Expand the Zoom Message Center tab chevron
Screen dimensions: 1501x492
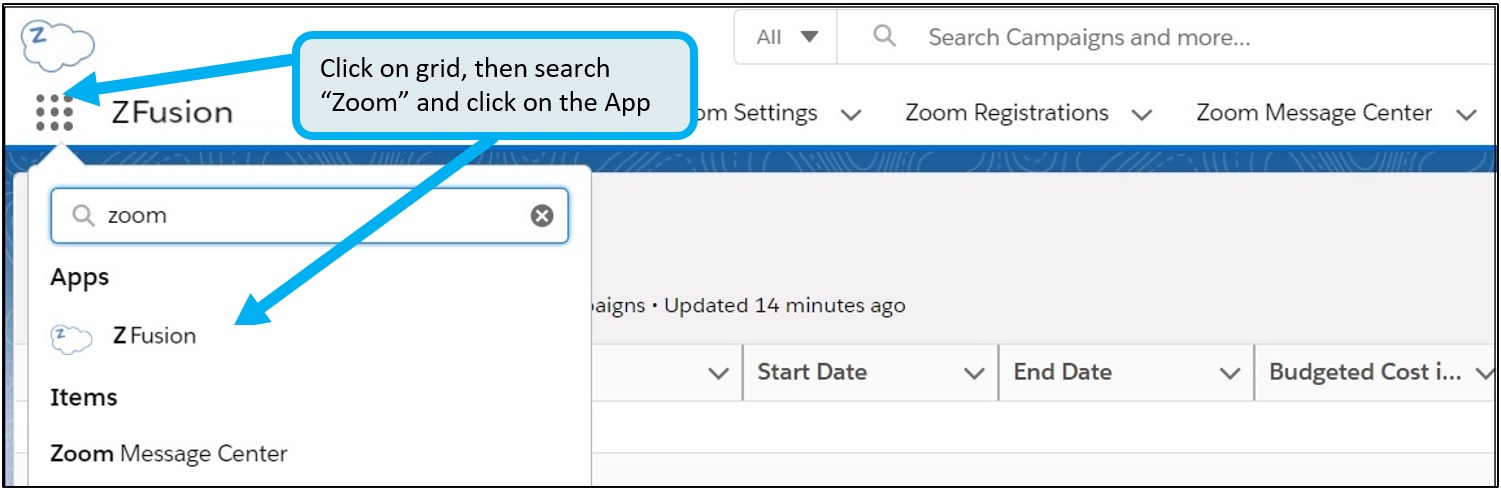coord(1466,115)
